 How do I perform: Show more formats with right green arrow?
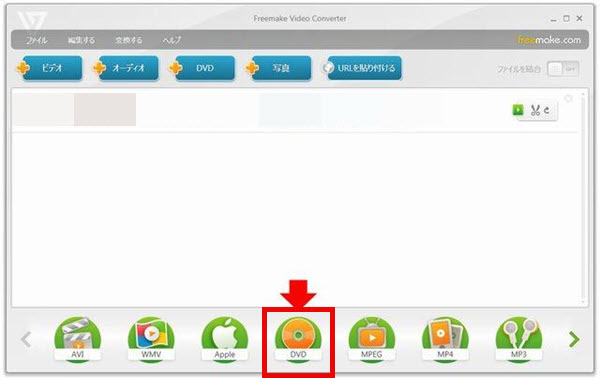pos(574,339)
